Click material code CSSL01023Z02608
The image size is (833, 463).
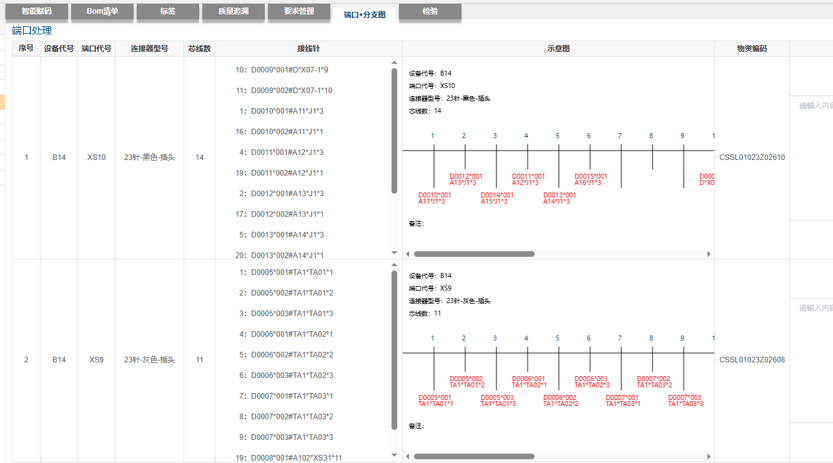pos(752,360)
